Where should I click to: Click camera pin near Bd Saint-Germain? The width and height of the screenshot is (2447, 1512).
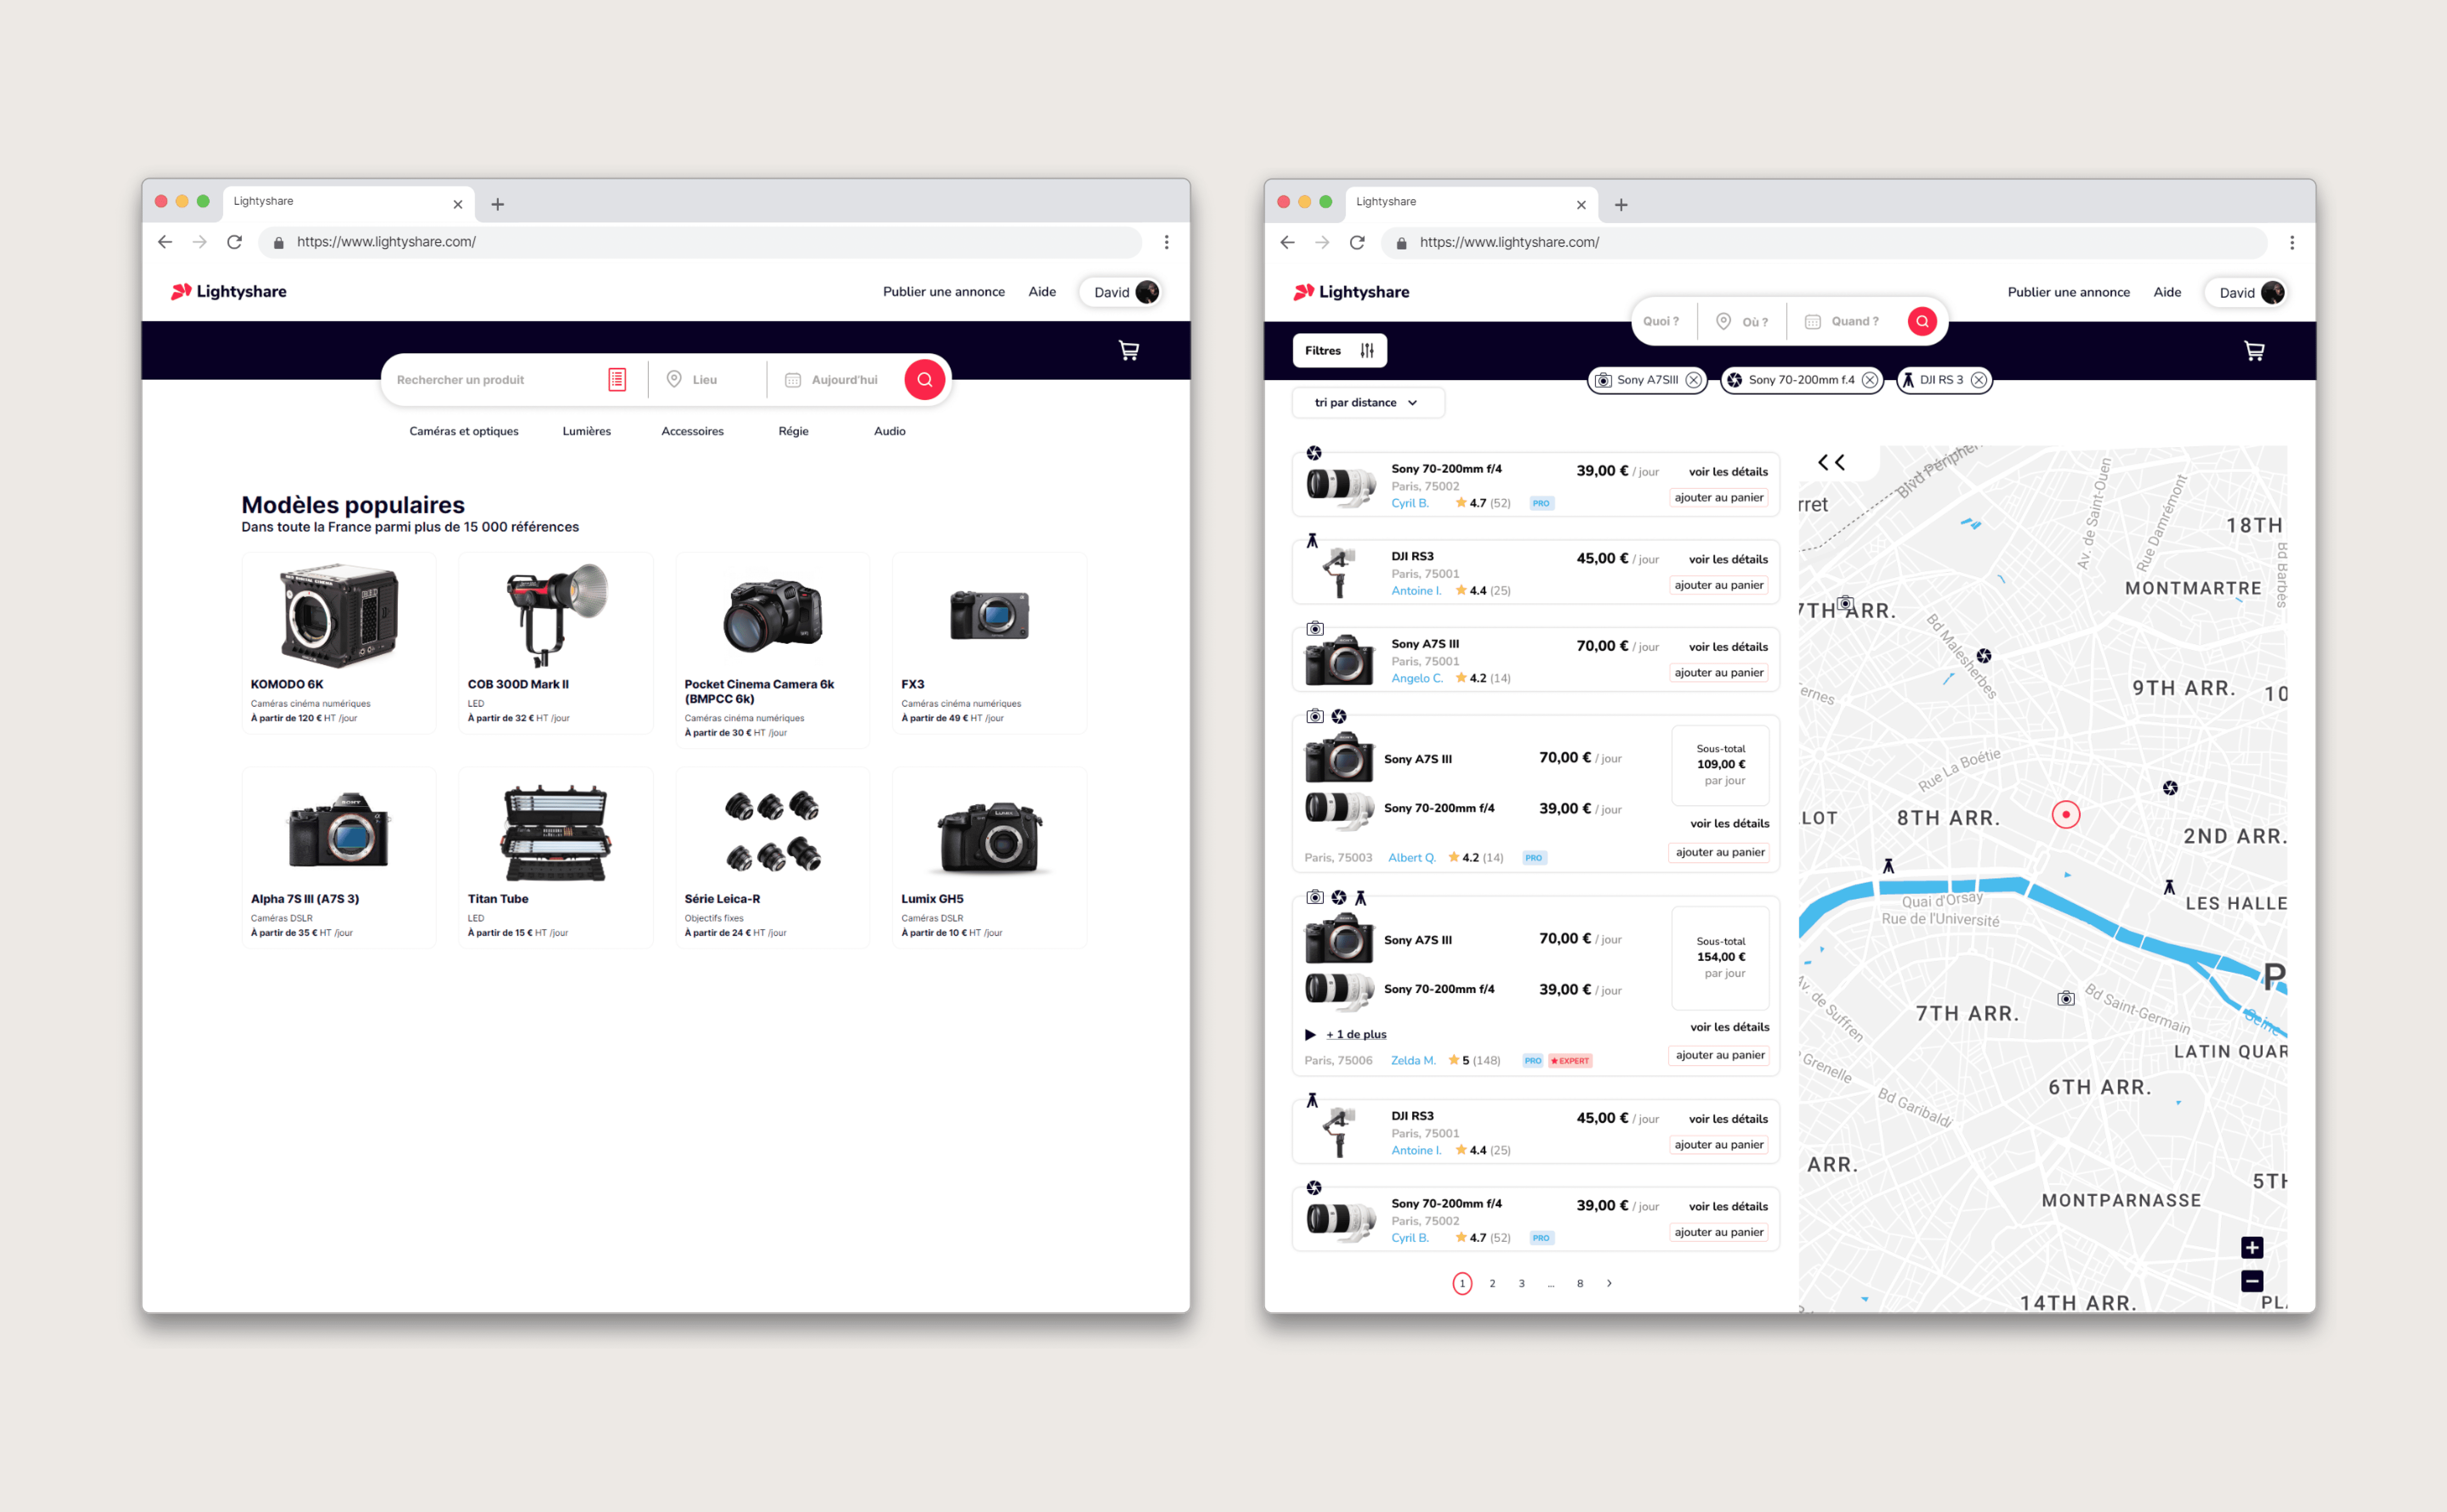coord(2065,998)
